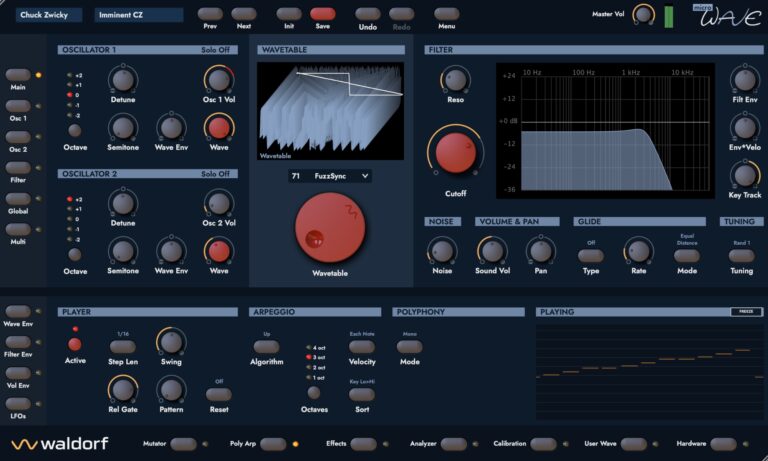This screenshot has width=768, height=461.
Task: Toggle the Player Active button
Action: point(75,344)
